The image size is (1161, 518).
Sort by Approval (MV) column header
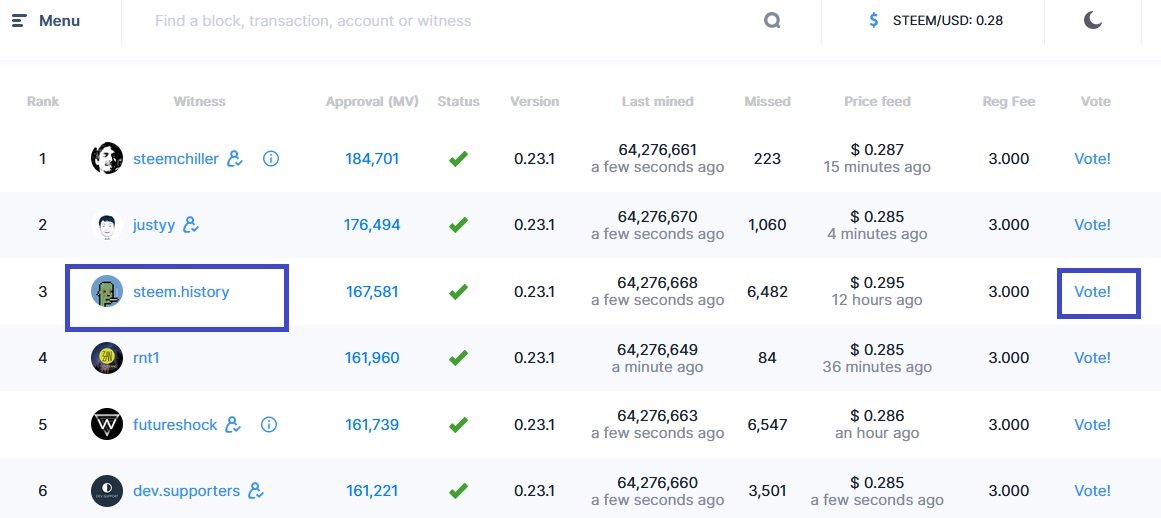[372, 101]
